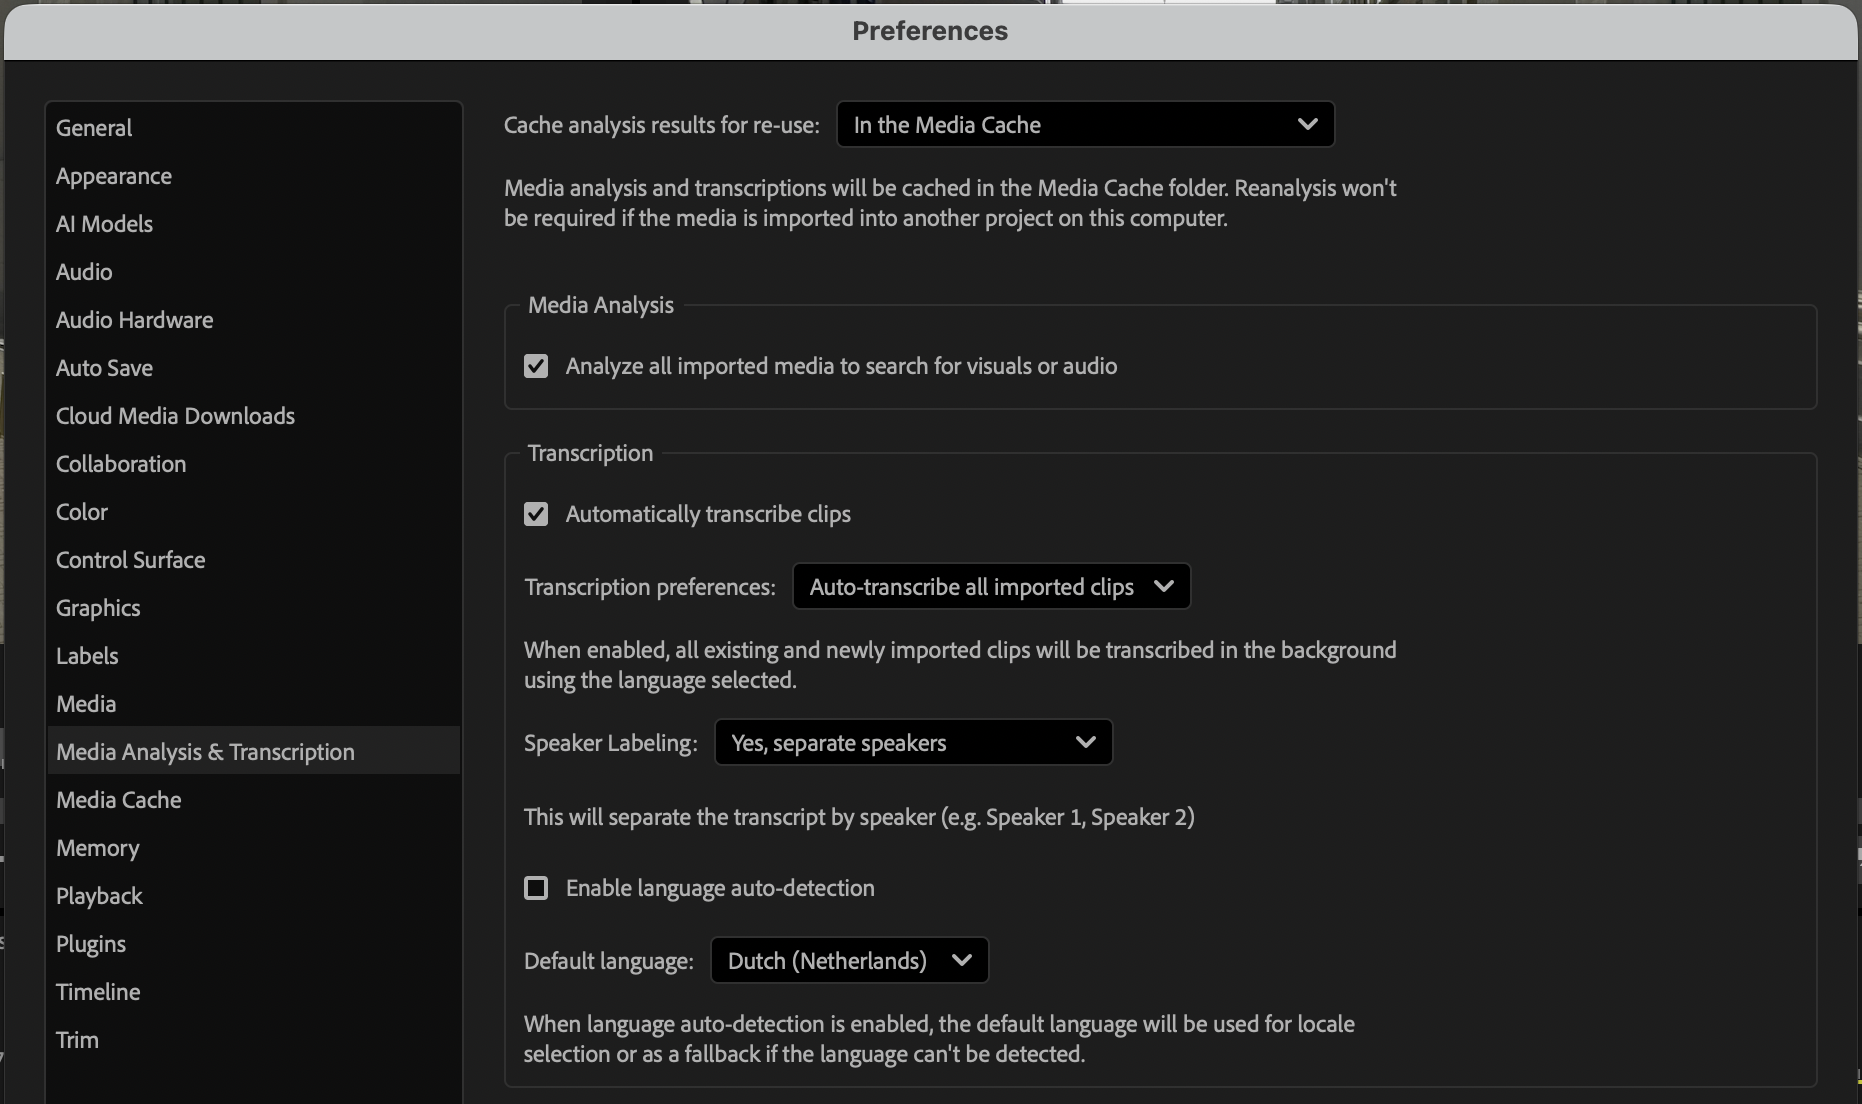Open Collaboration preferences

point(121,464)
